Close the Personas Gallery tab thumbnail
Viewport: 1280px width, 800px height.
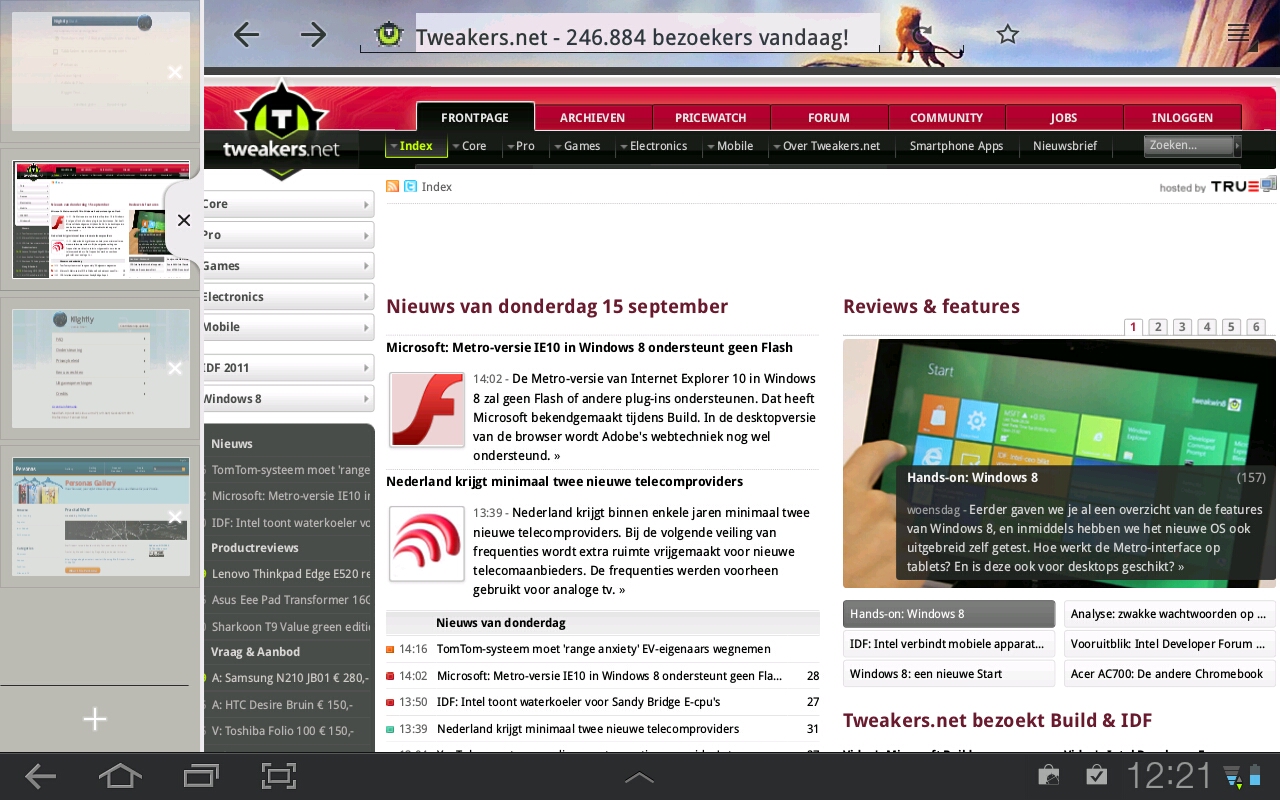click(x=175, y=517)
